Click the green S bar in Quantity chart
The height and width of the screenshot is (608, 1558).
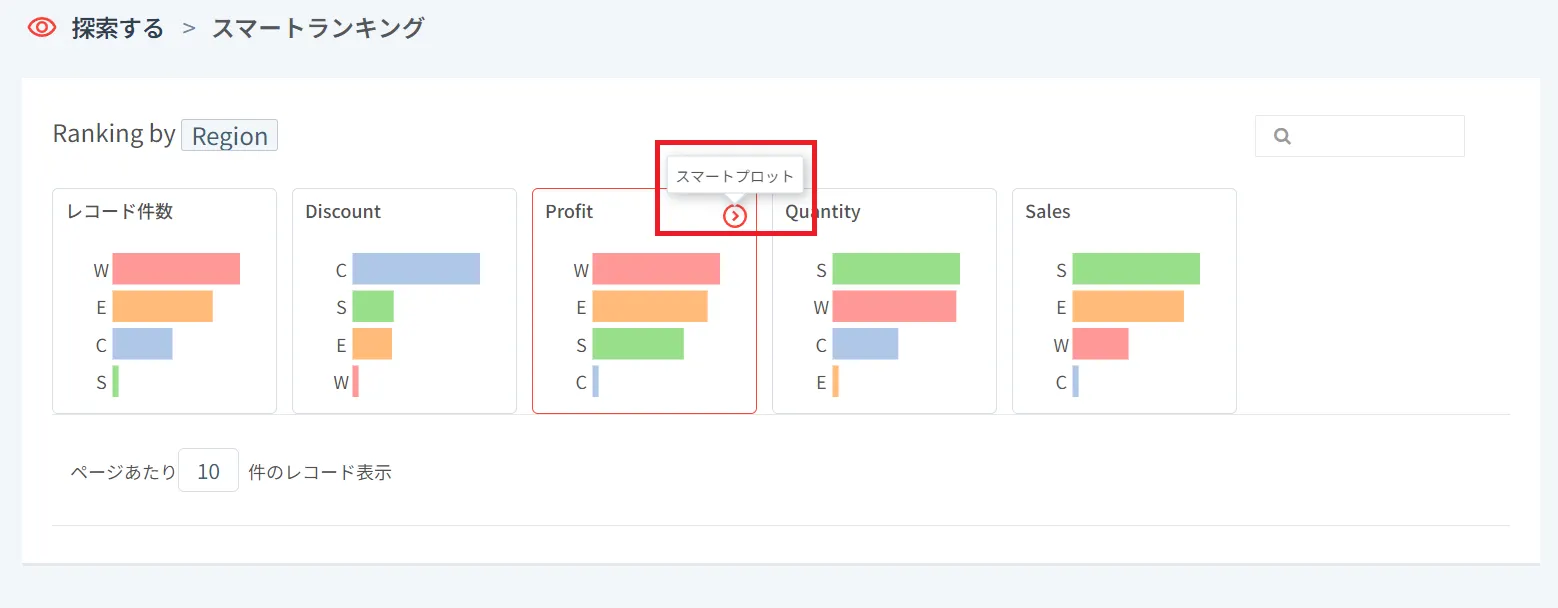pos(896,269)
